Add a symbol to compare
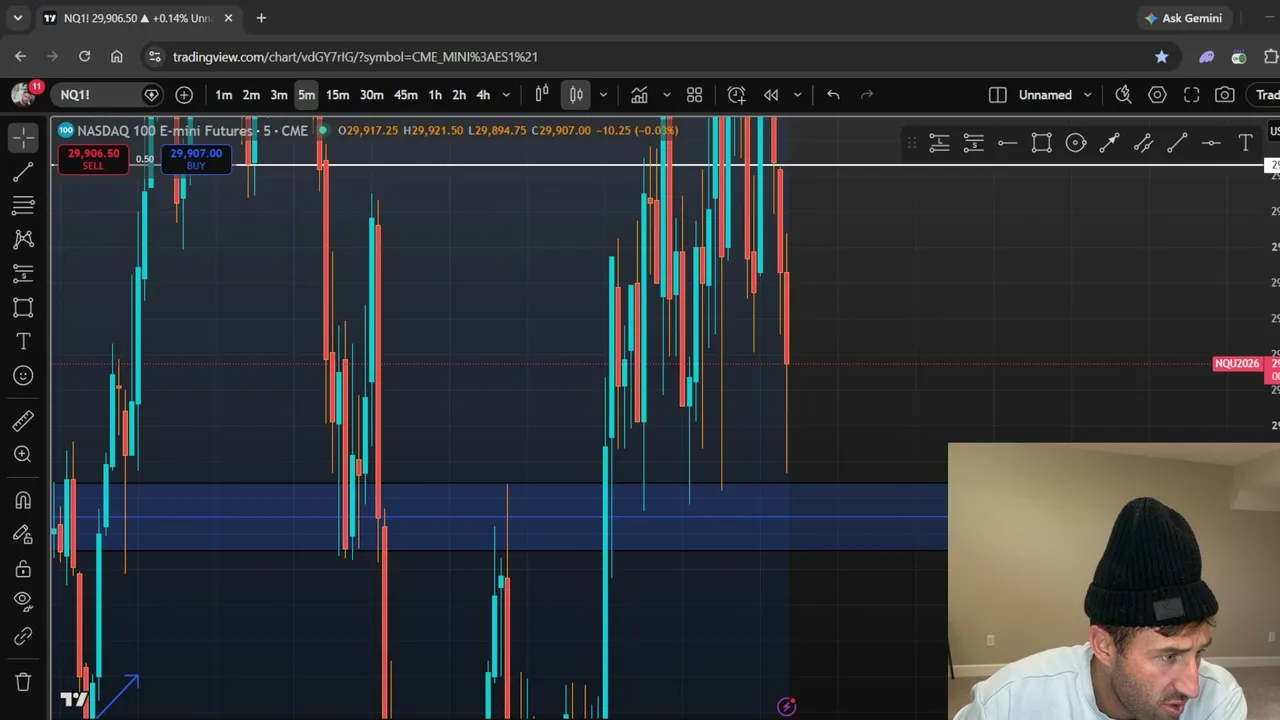 184,95
